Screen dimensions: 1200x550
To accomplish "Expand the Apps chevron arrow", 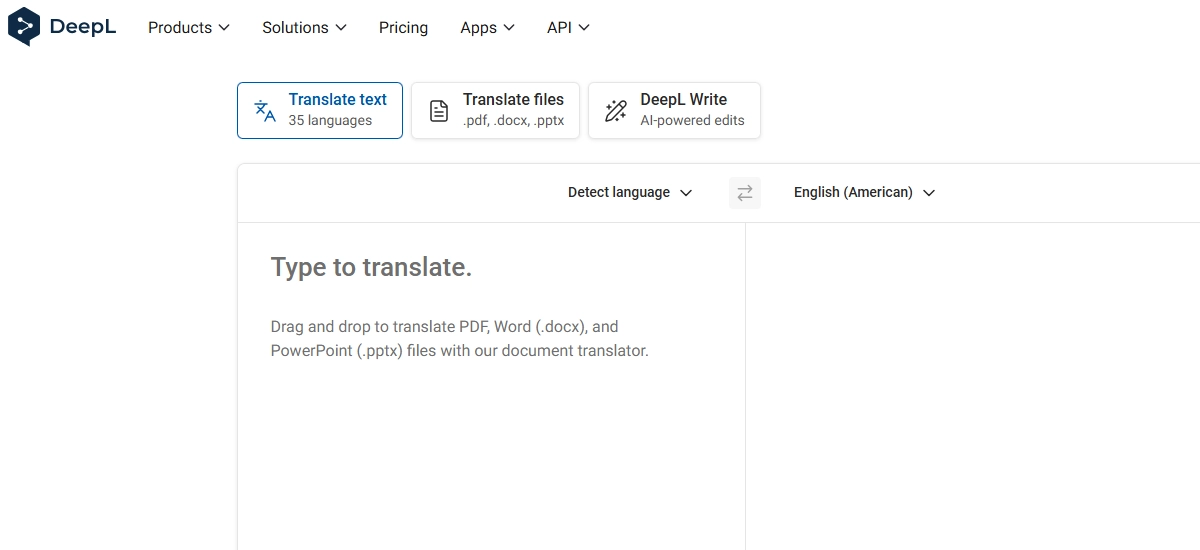I will [x=509, y=28].
